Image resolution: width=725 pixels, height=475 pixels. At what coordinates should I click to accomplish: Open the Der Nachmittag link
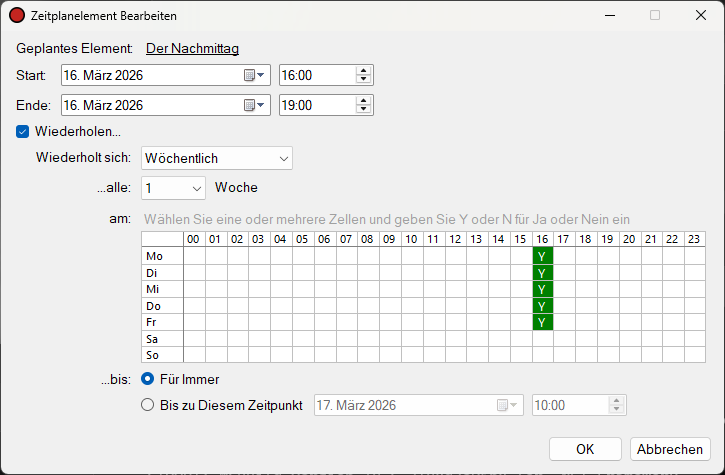(x=192, y=48)
